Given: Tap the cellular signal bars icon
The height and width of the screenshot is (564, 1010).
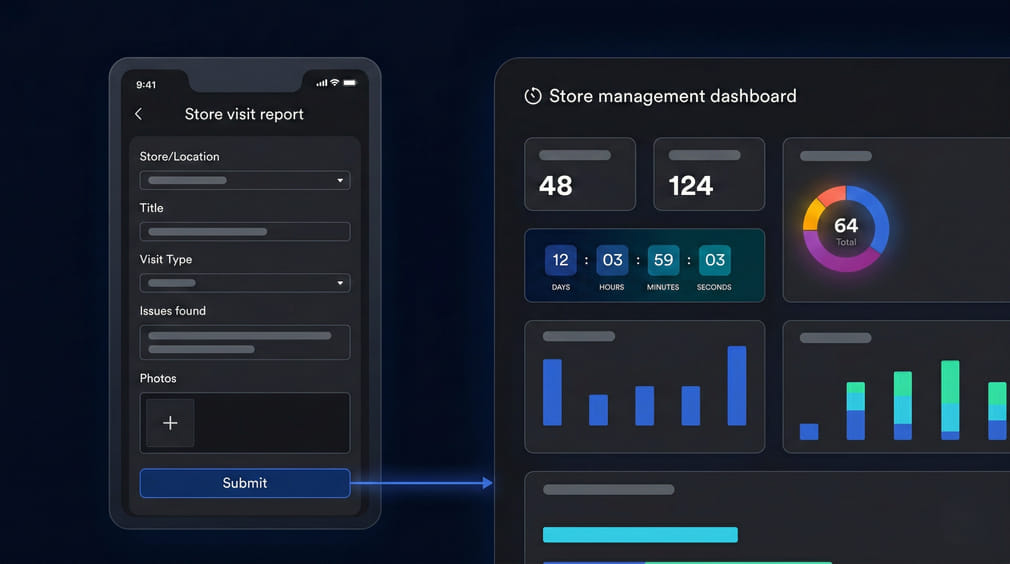Looking at the screenshot, I should click(x=321, y=82).
